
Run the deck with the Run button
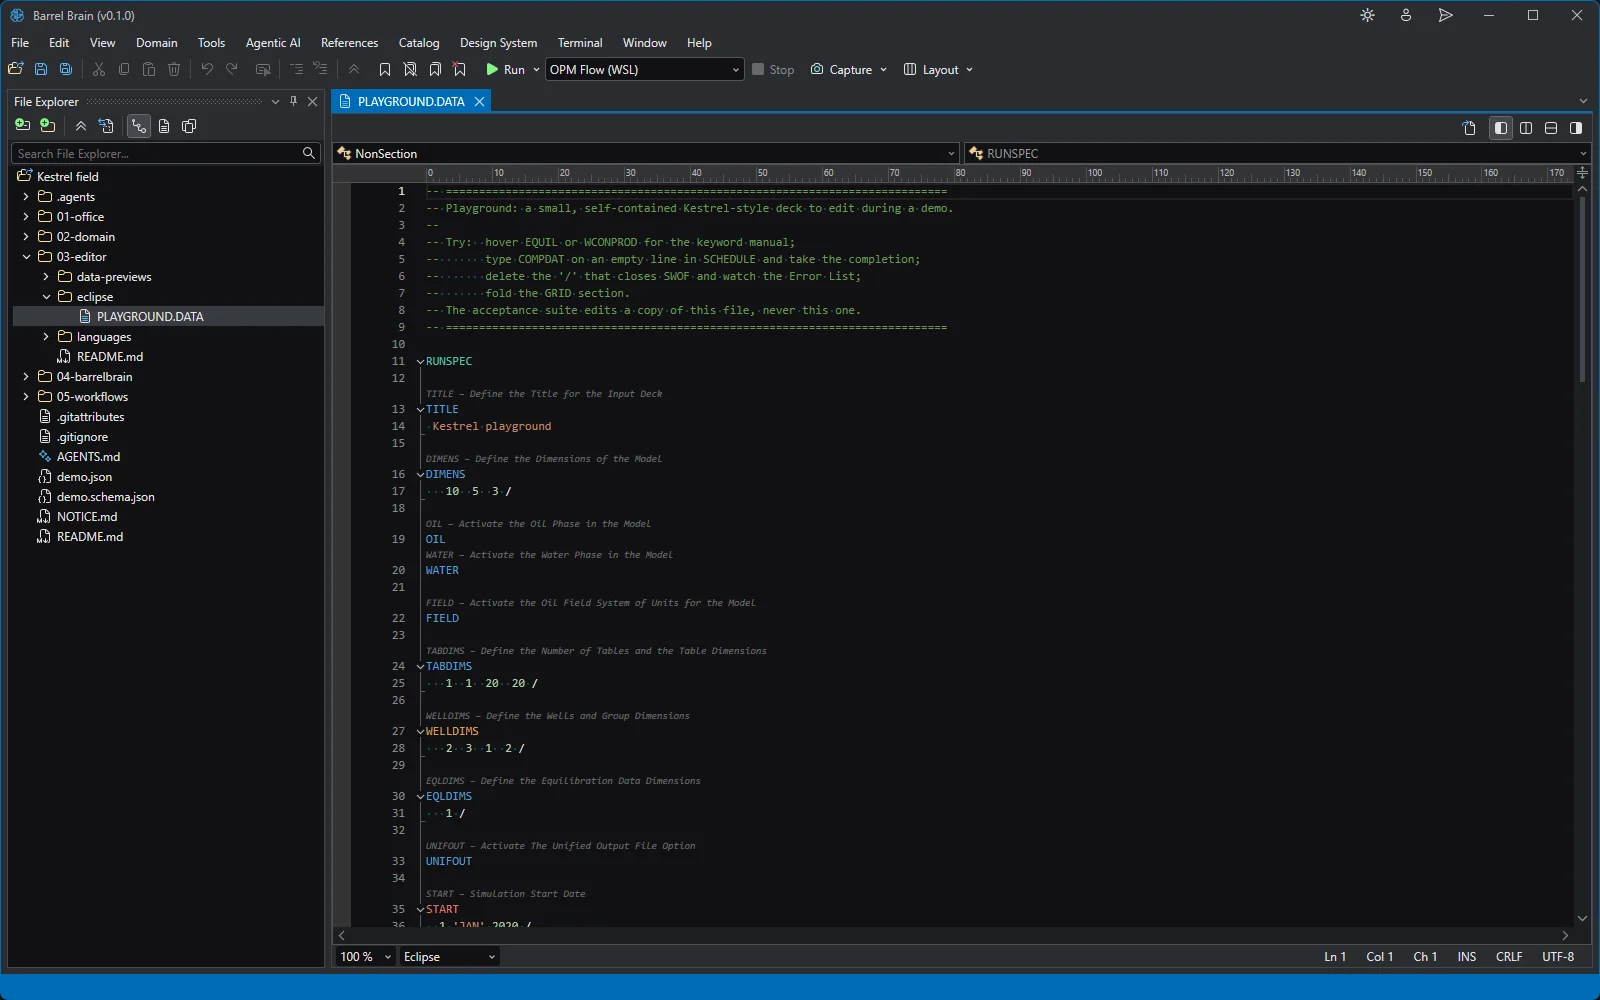(x=505, y=69)
